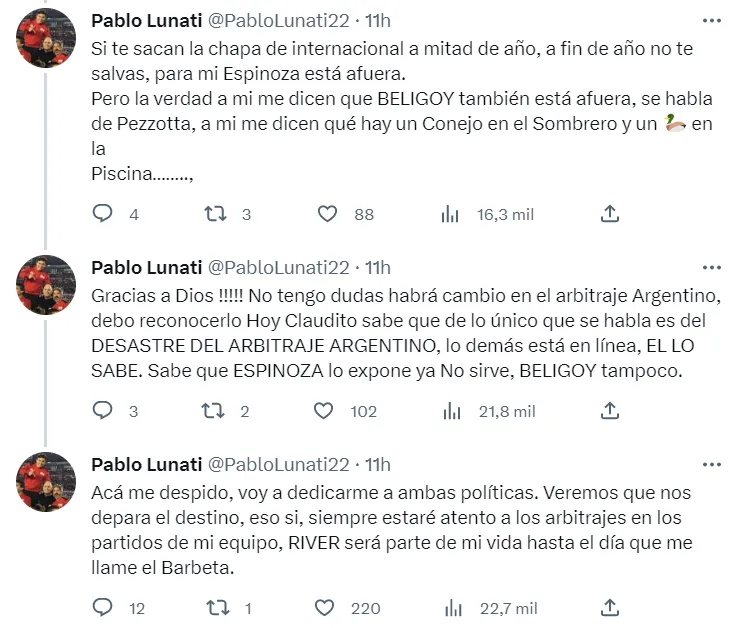Click the profile avatar on the second tweet
Screen dimensions: 741x628
pyautogui.click(x=46, y=285)
